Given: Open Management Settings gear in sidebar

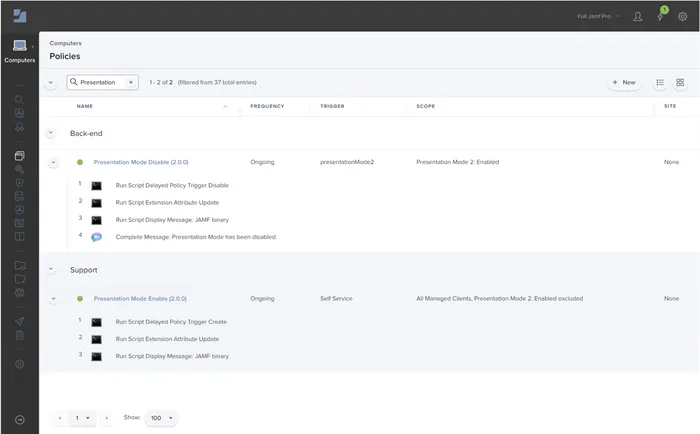Looking at the screenshot, I should (x=19, y=364).
